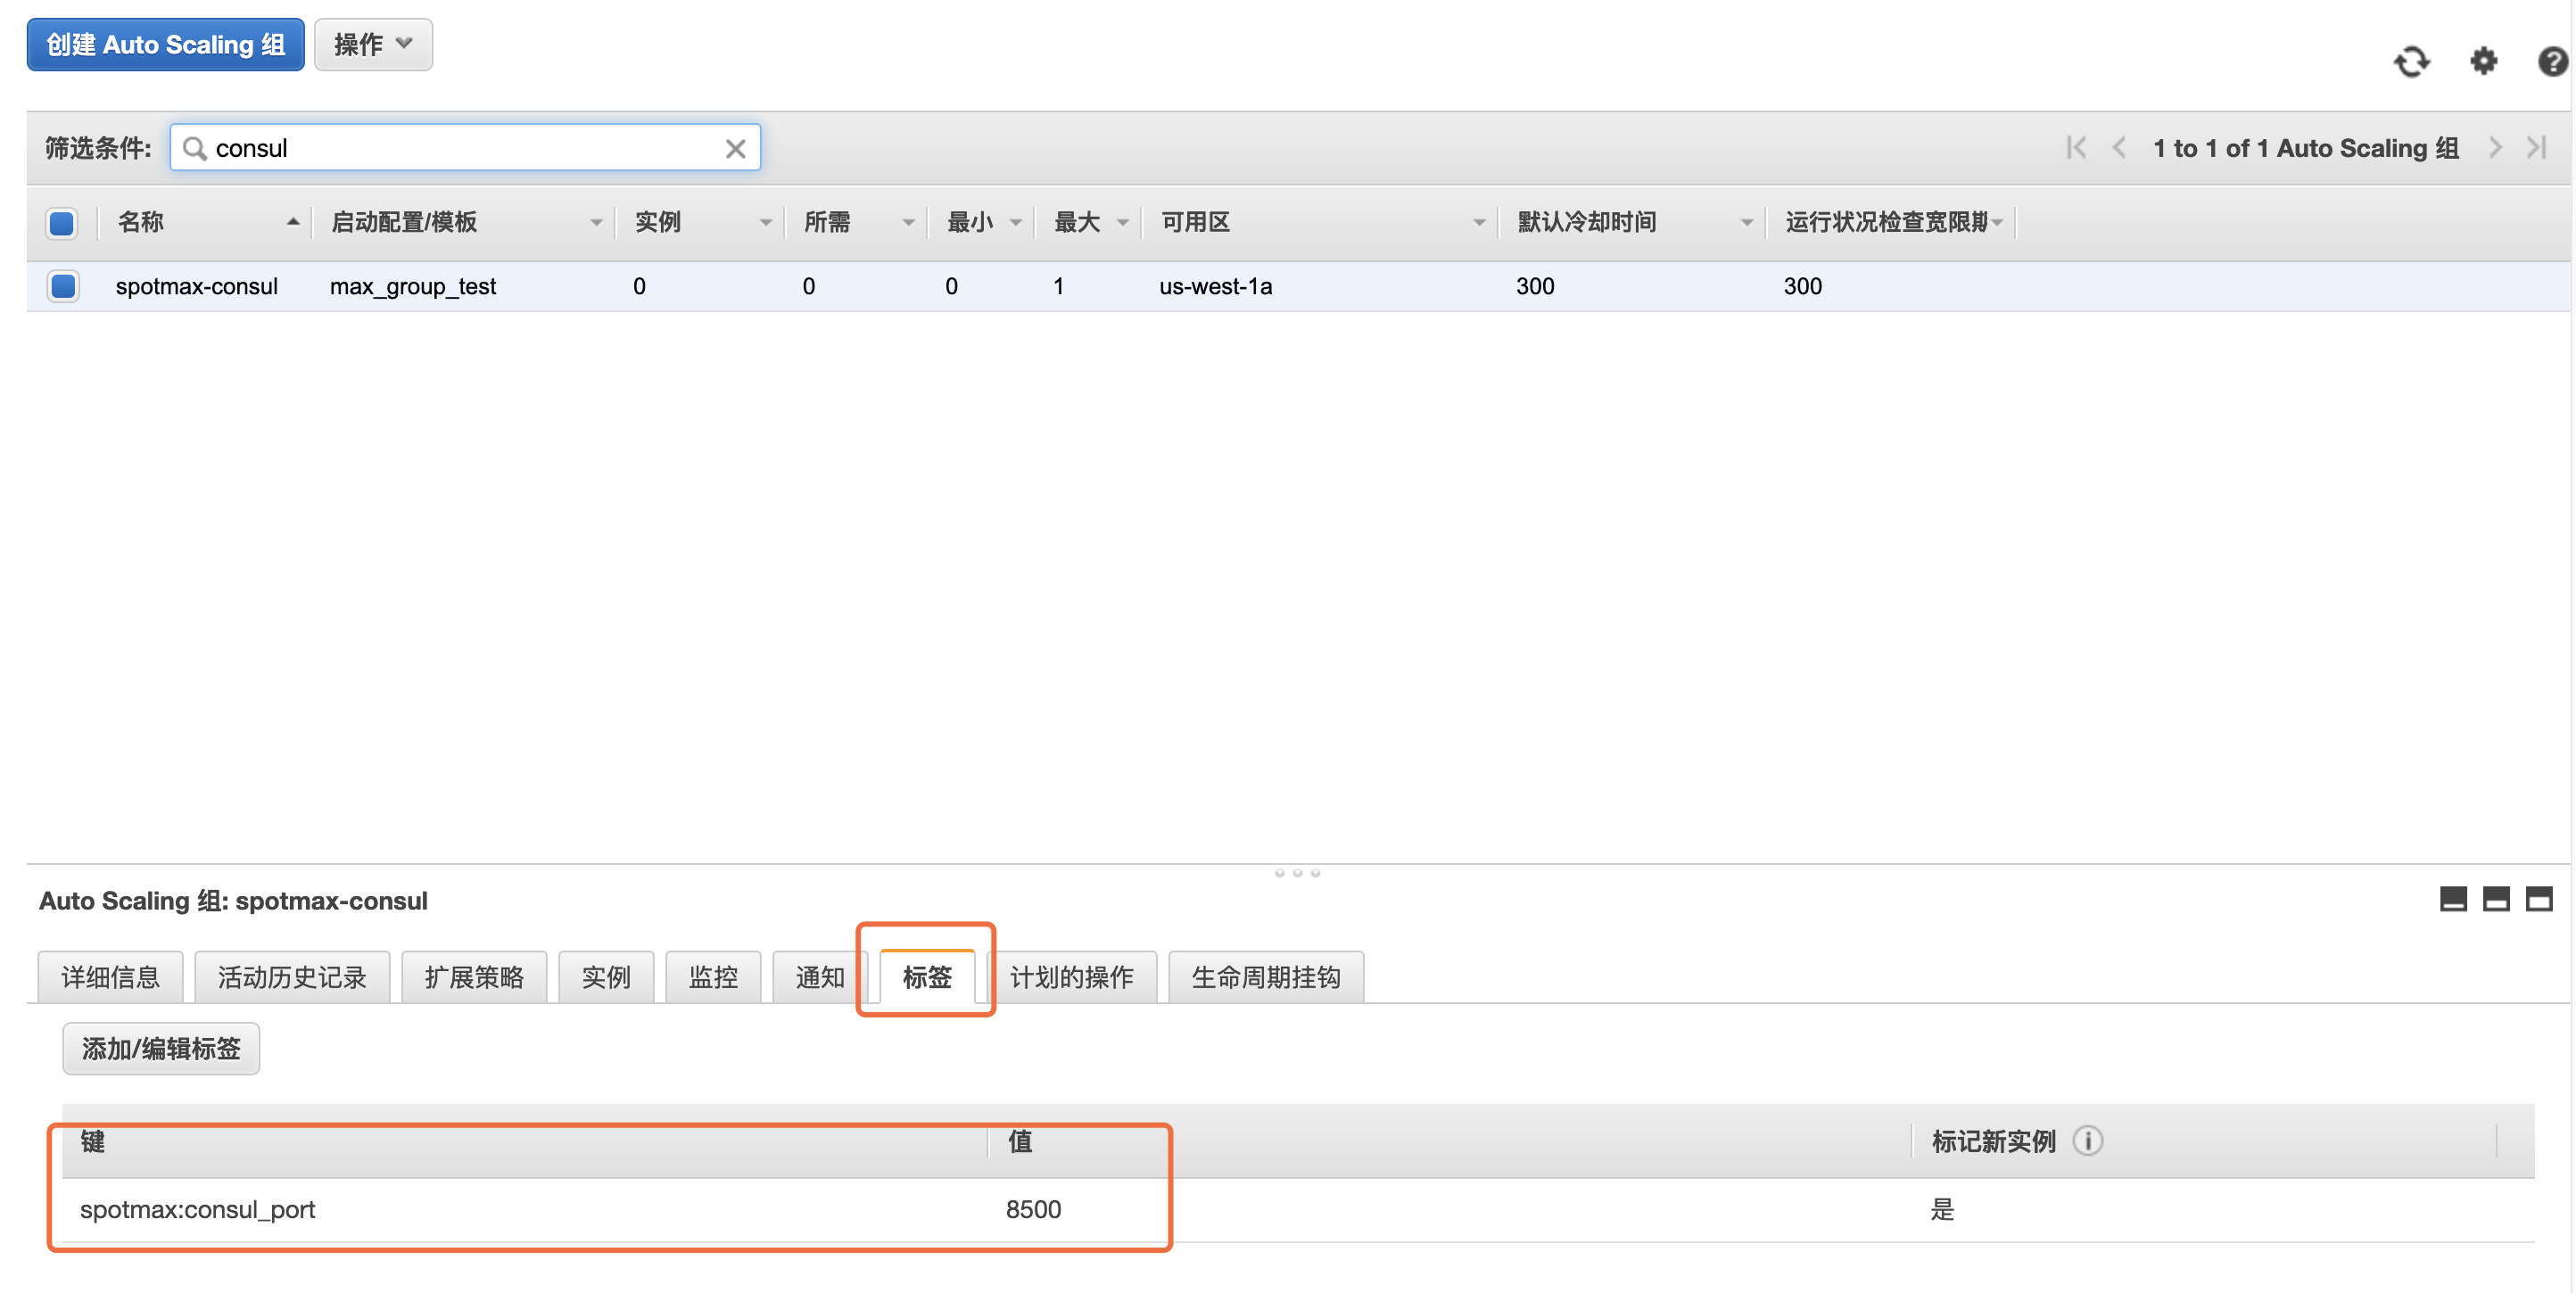Image resolution: width=2576 pixels, height=1293 pixels.
Task: Click the us-west-1a availability zone cell
Action: pos(1216,286)
